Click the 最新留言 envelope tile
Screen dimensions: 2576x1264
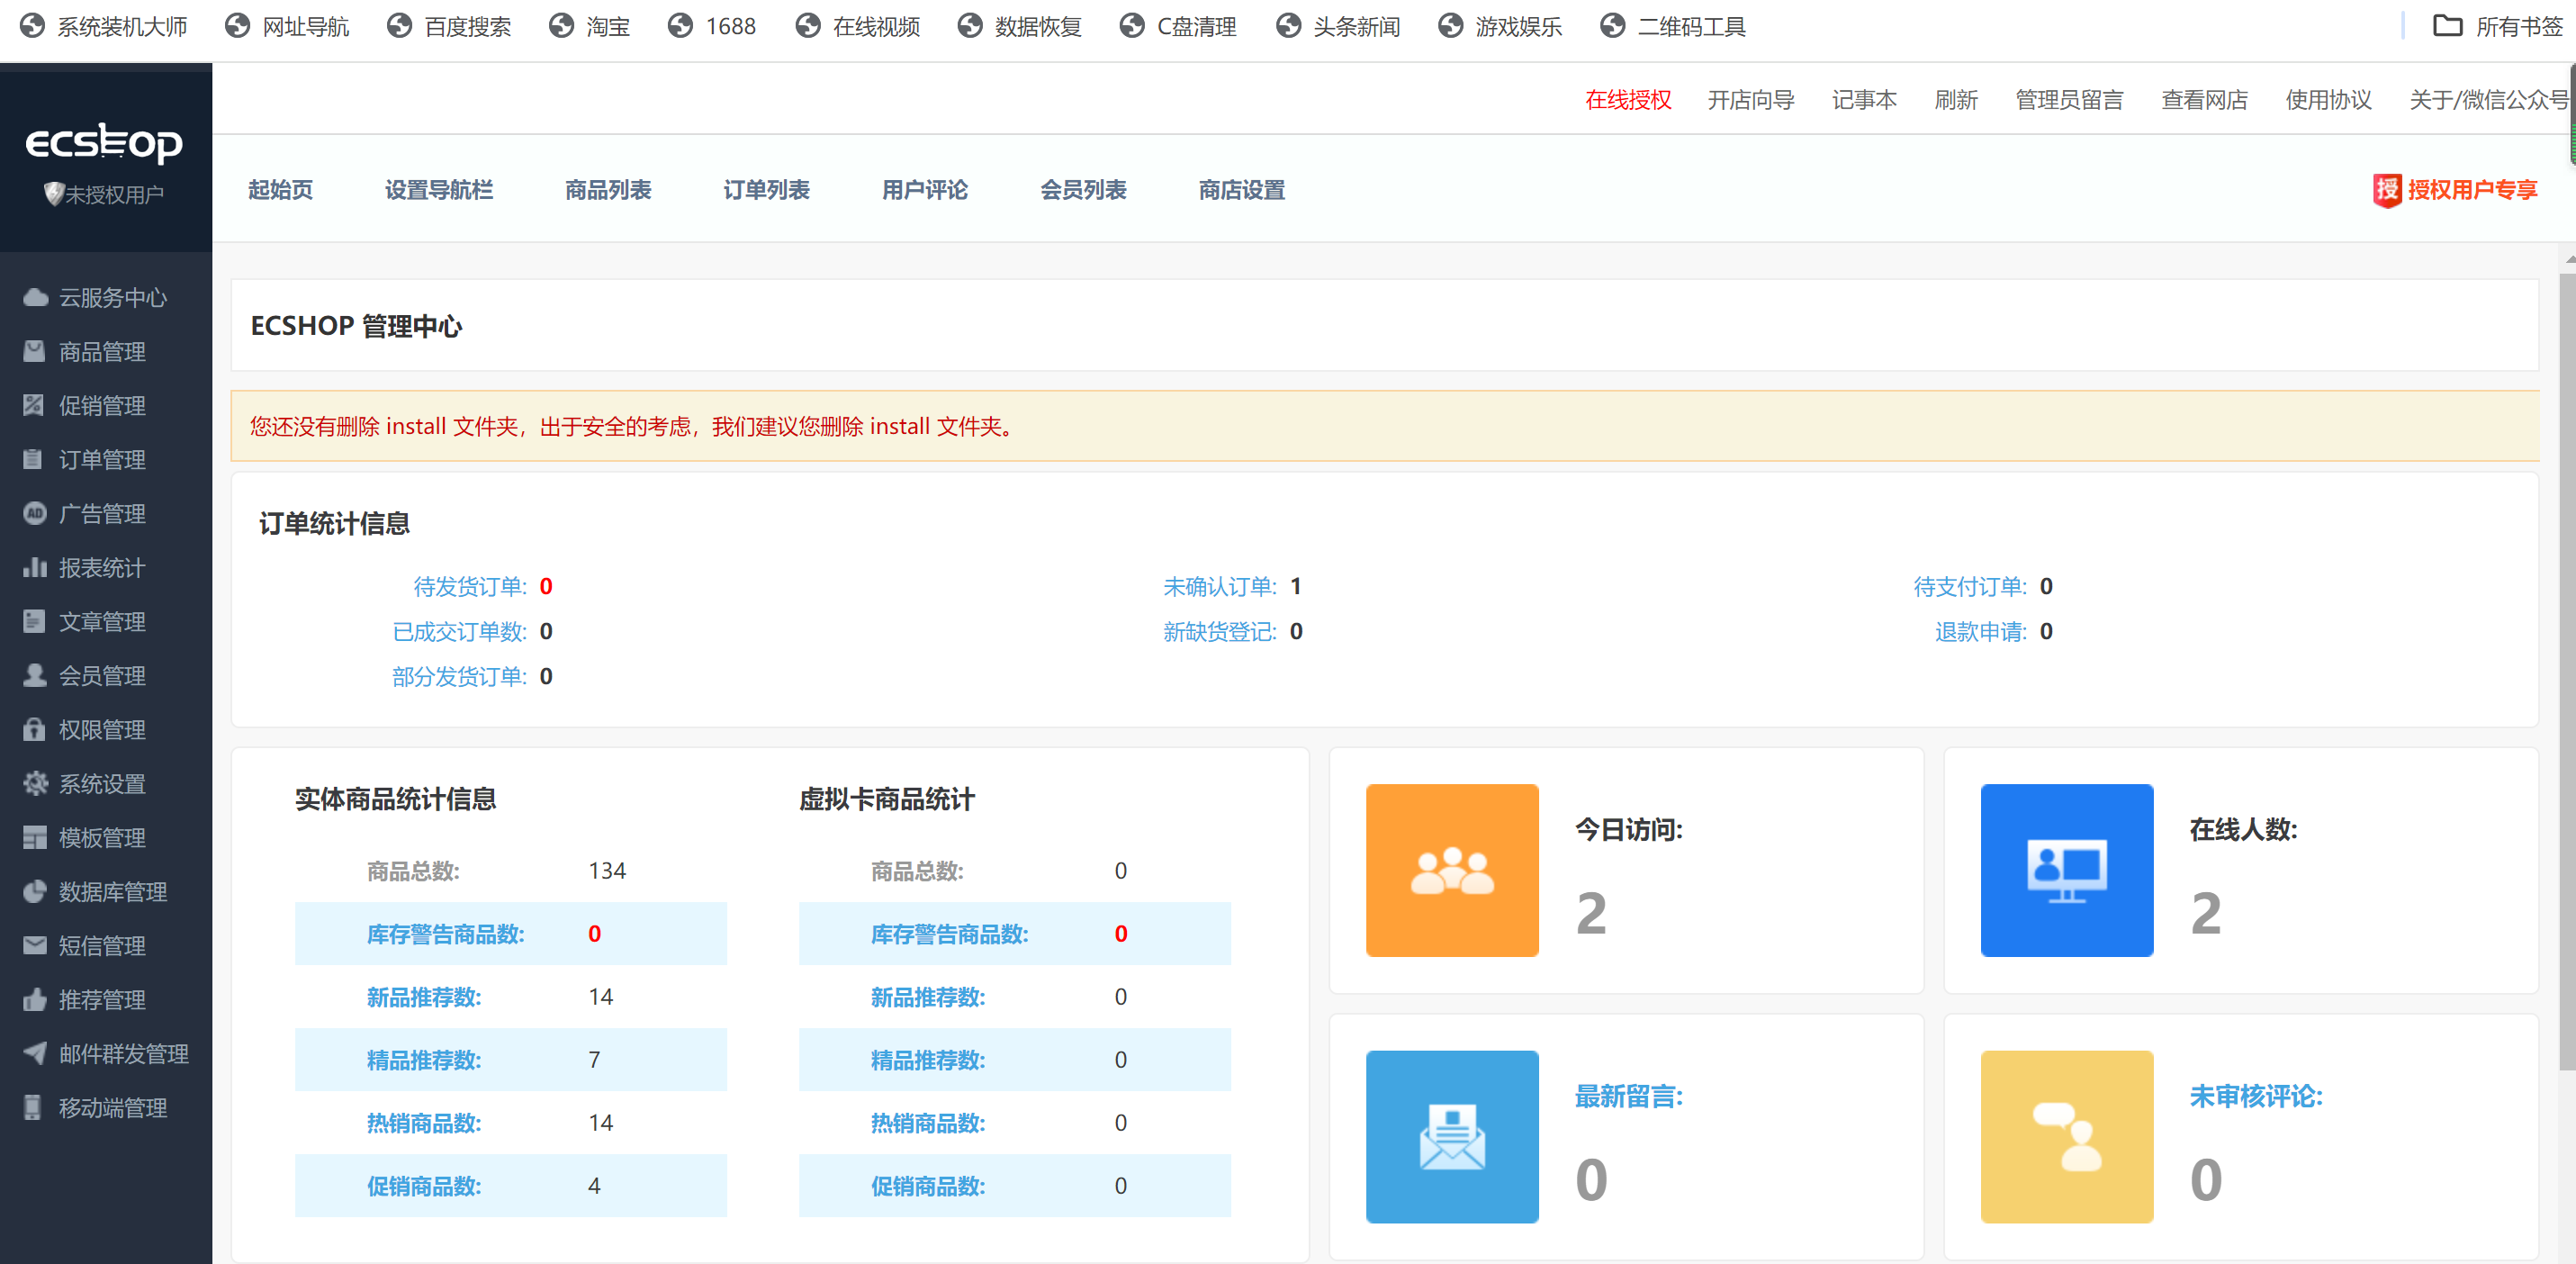1452,1137
